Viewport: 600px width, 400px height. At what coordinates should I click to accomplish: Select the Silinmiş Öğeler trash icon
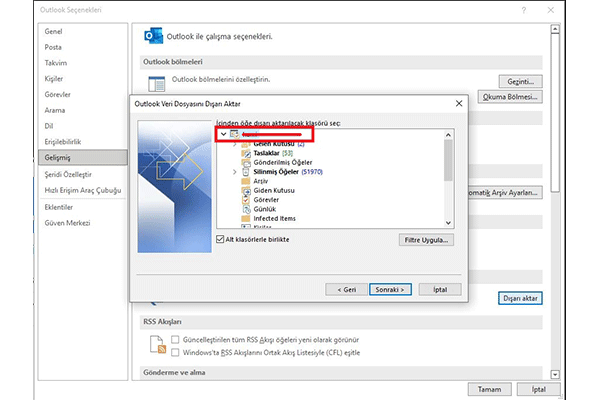click(x=246, y=172)
